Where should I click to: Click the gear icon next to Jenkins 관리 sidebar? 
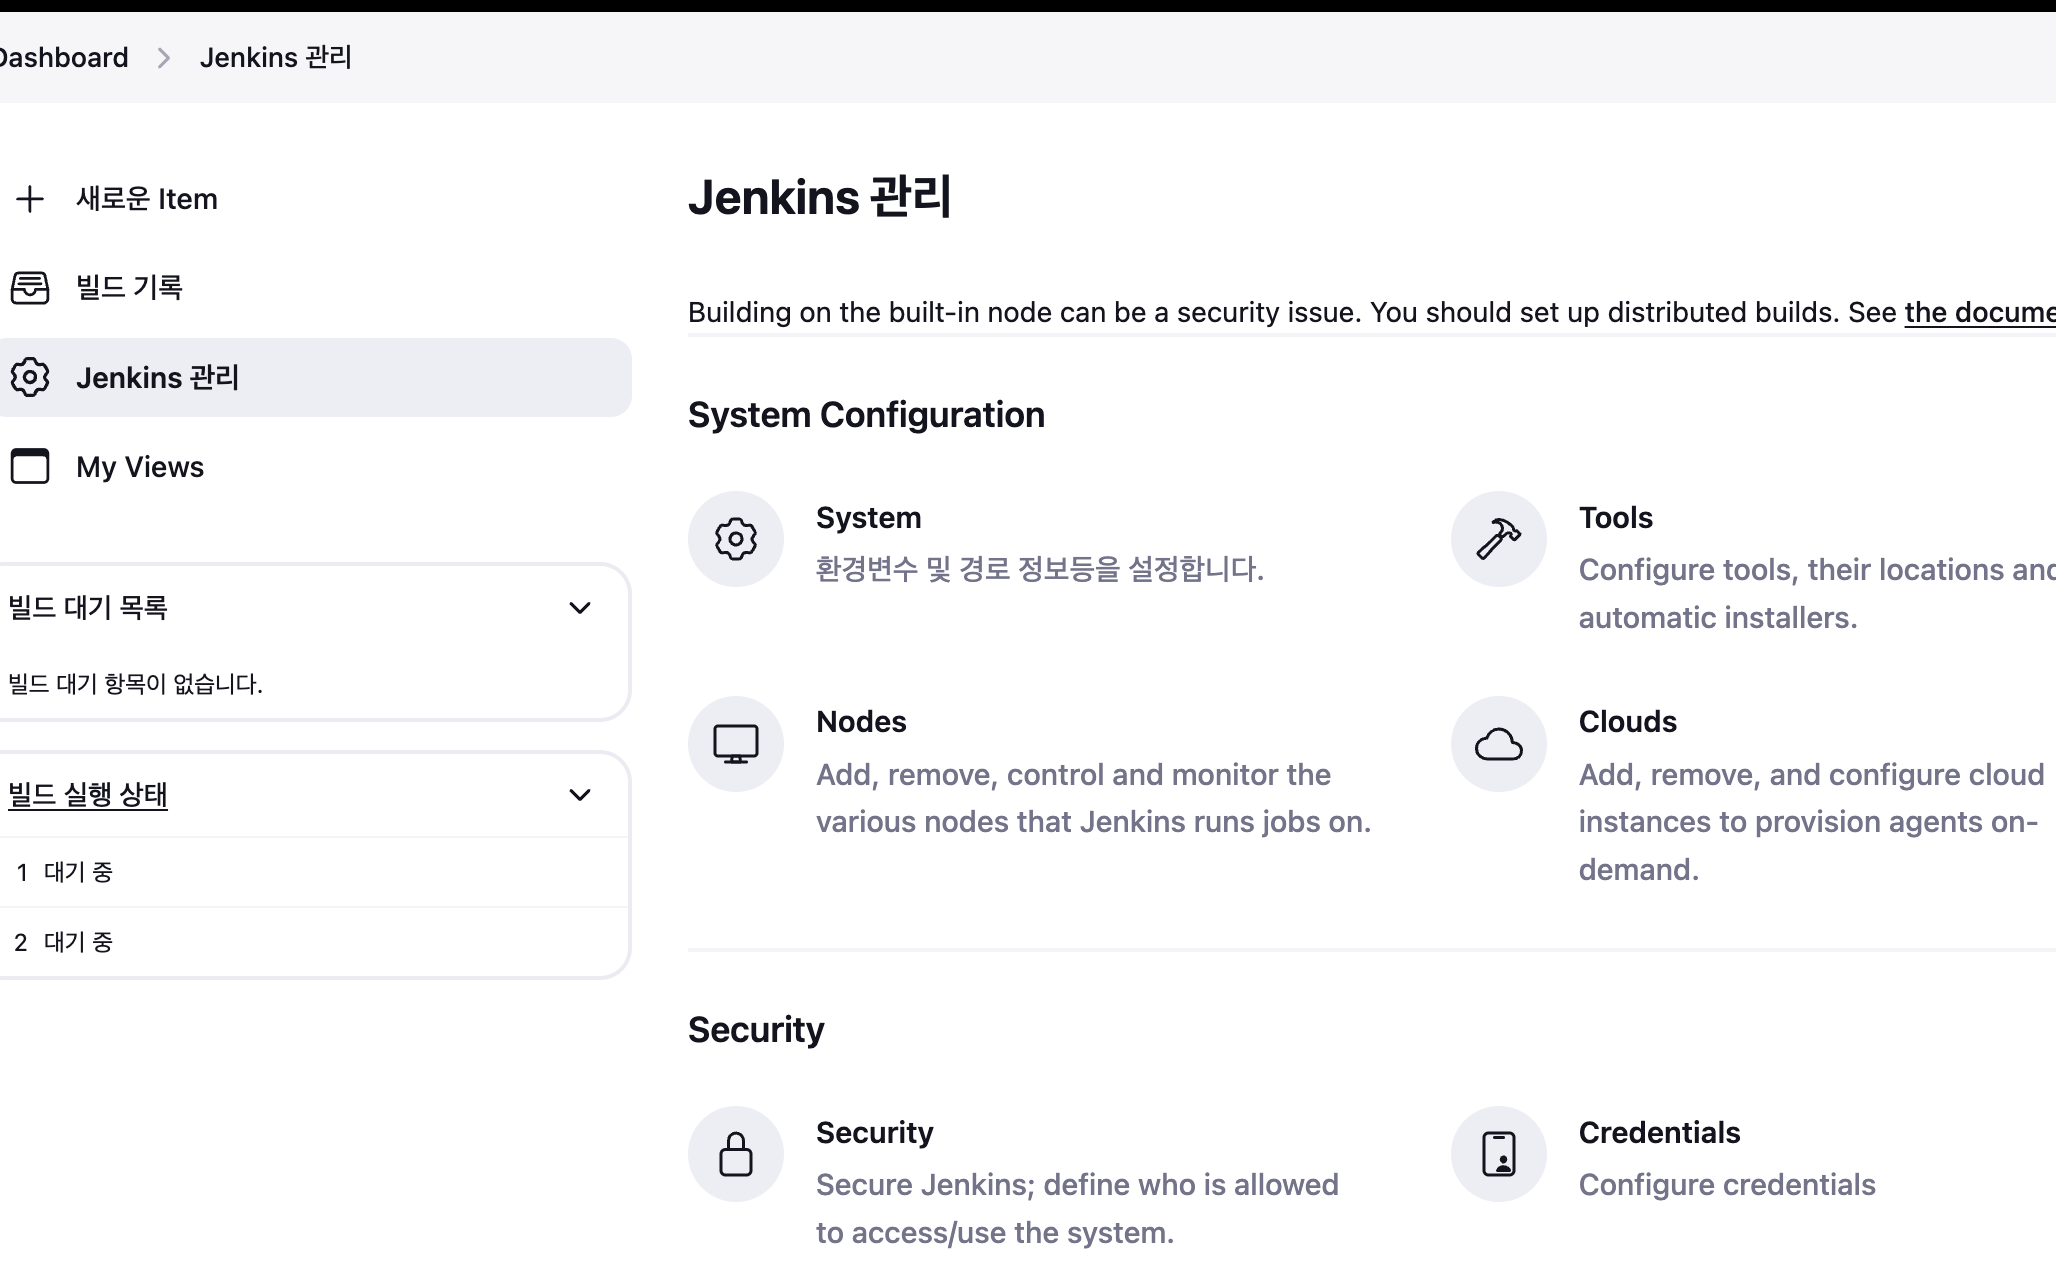point(30,377)
